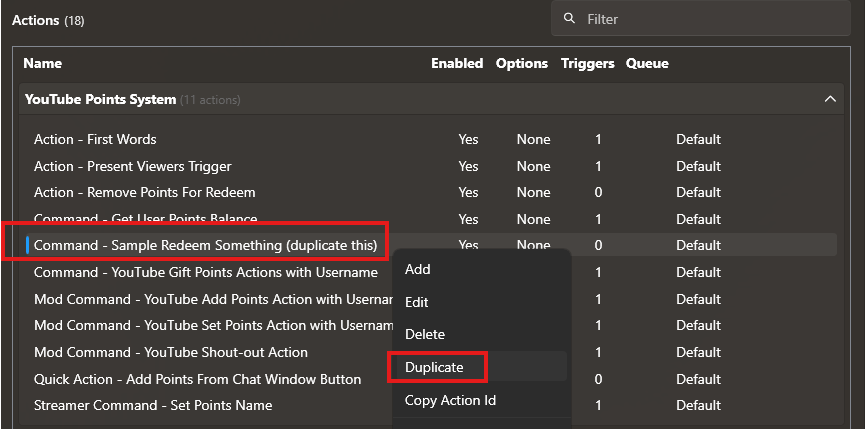Click Edit in the context menu
The width and height of the screenshot is (865, 429).
click(416, 301)
